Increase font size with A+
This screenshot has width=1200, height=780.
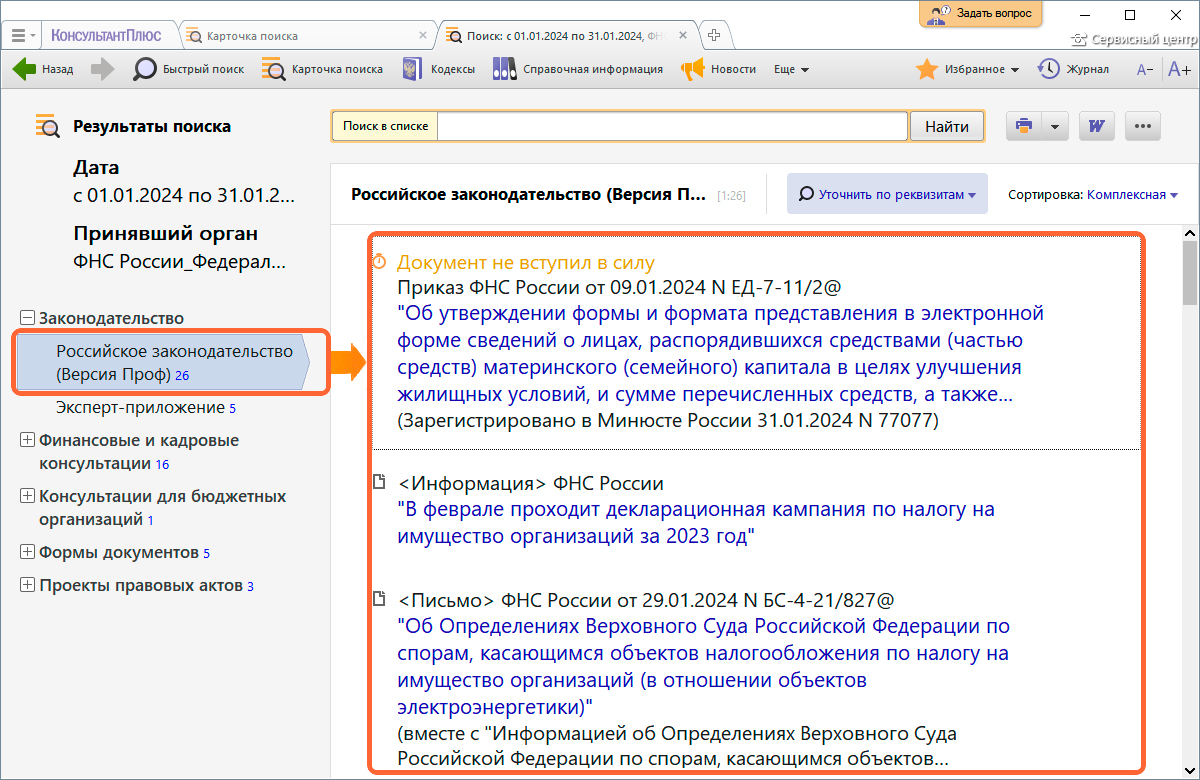(1179, 70)
